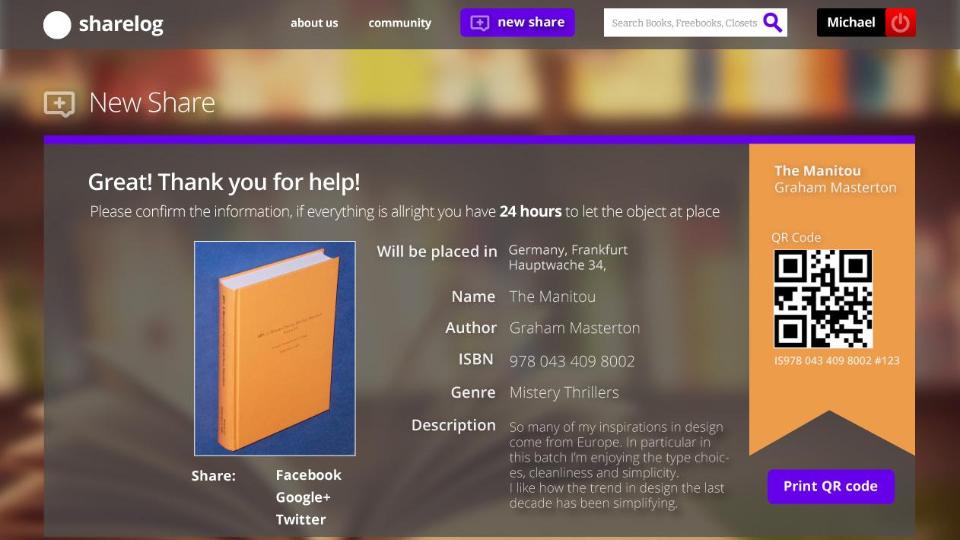Click the QR code image
960x540 pixels.
[x=823, y=299]
